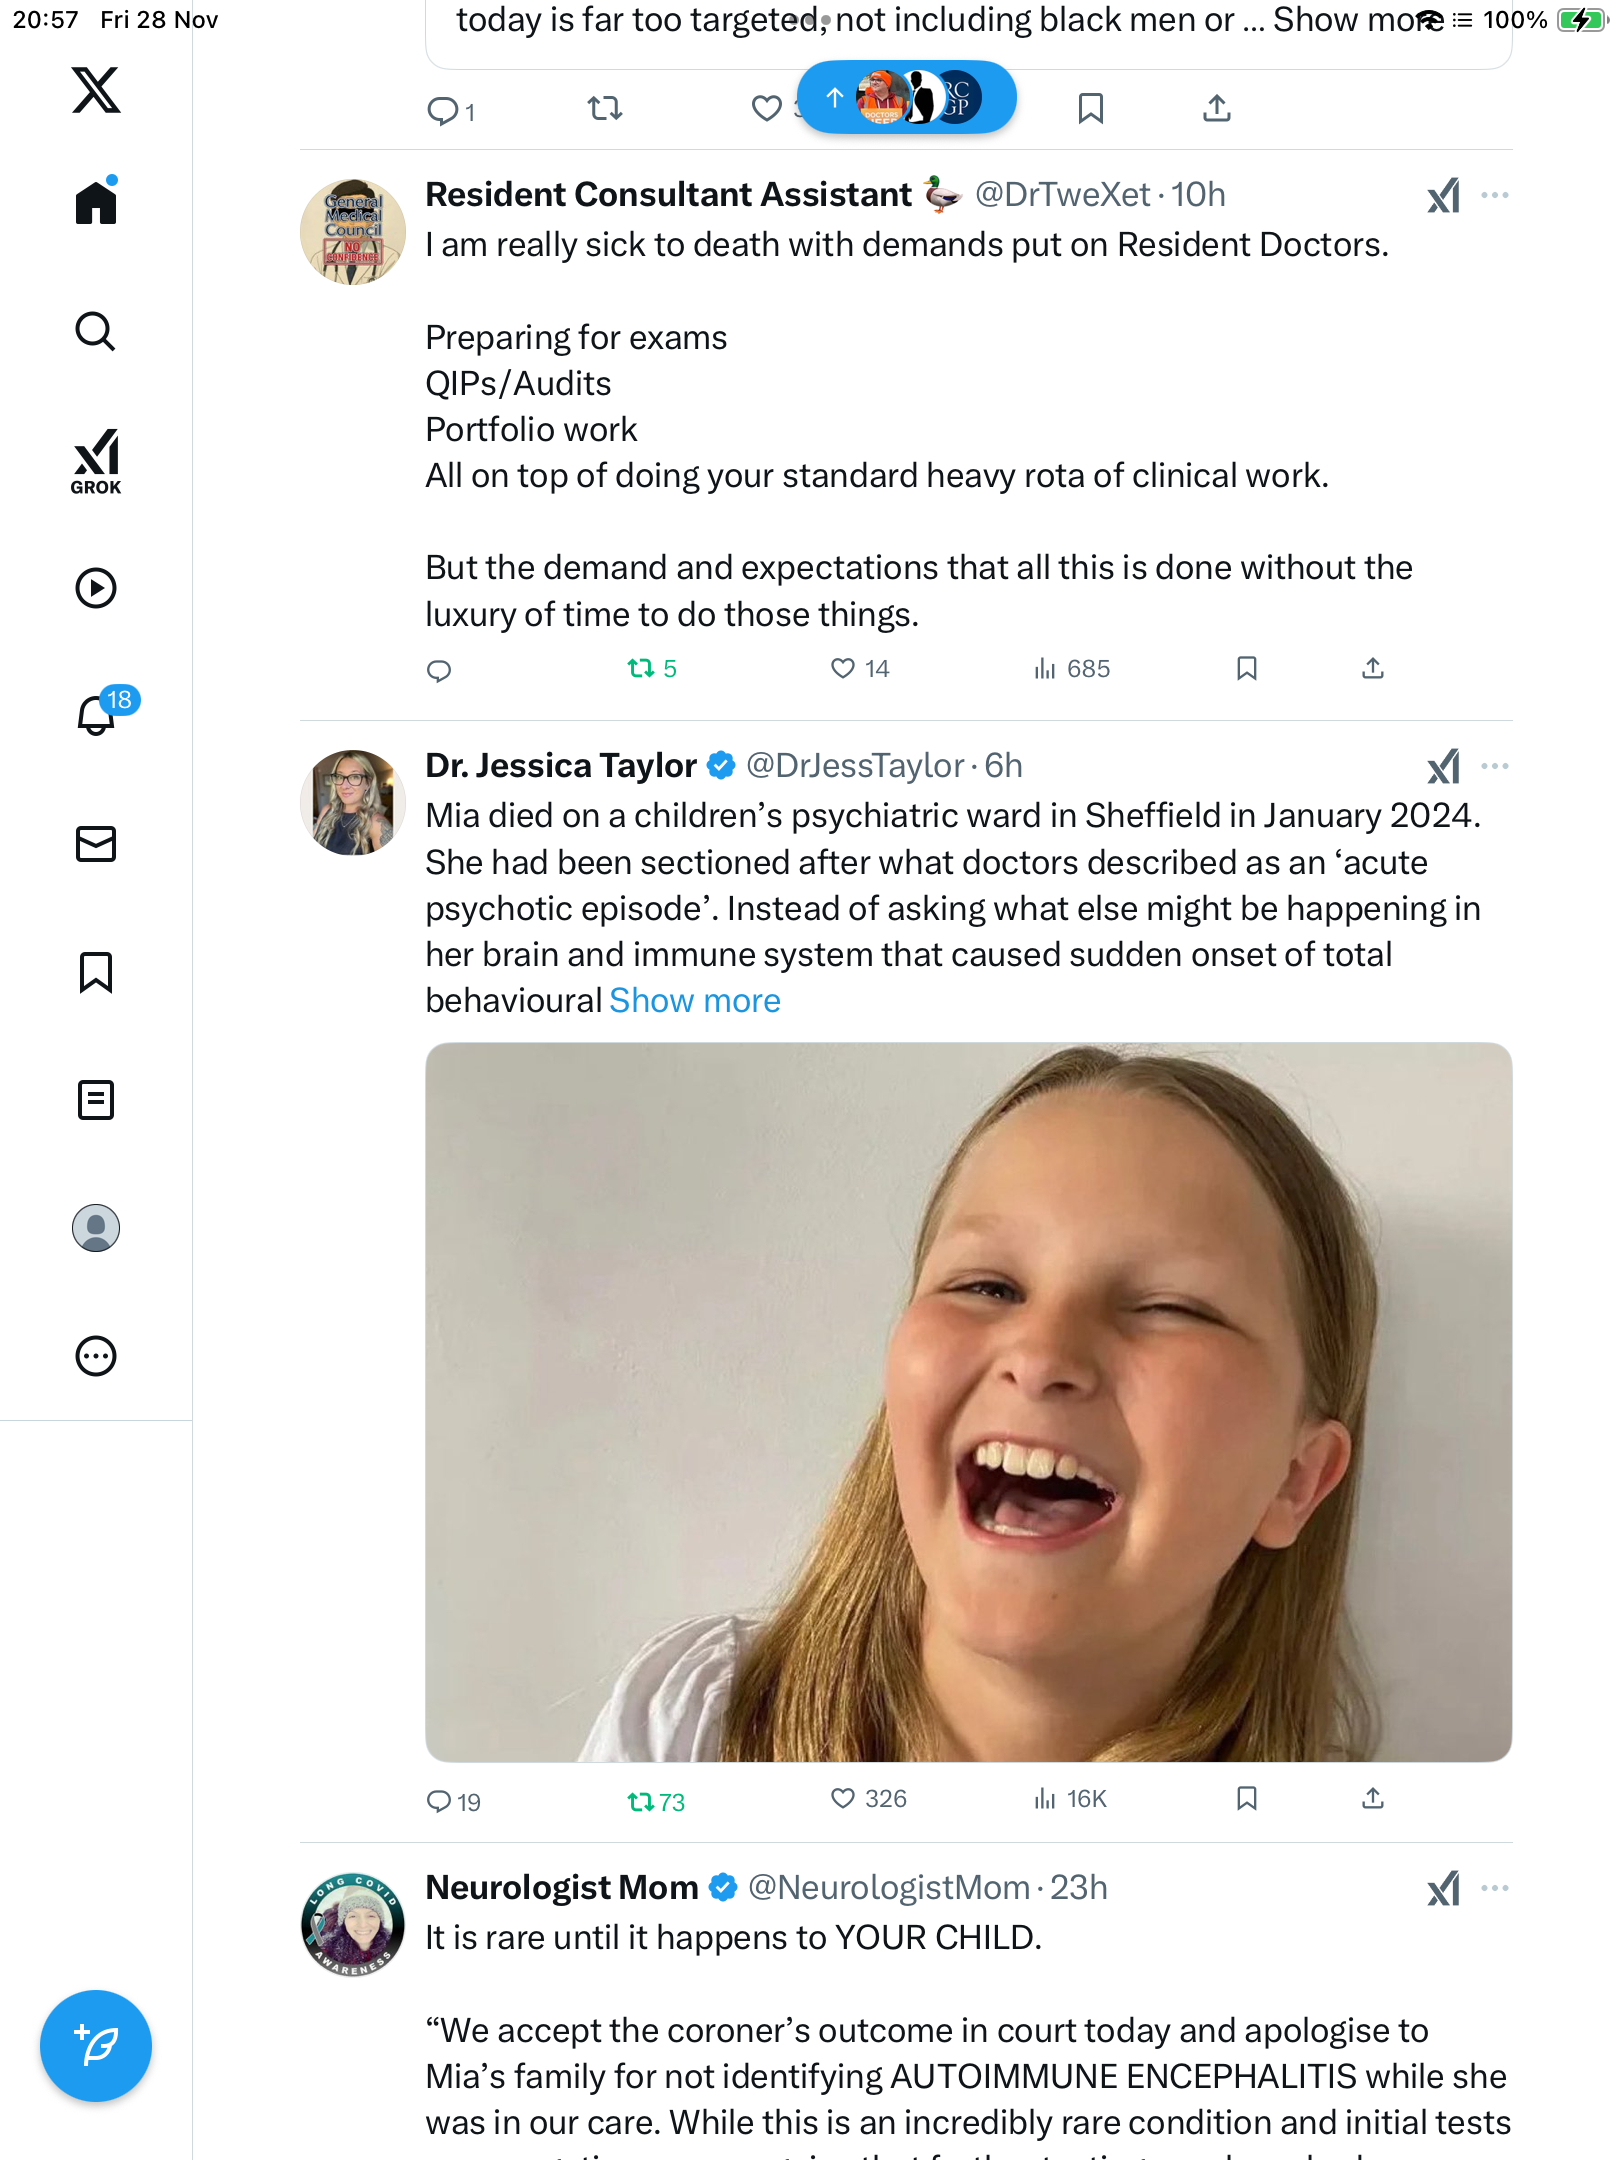
Task: Open the photo of the laughing girl
Action: click(x=968, y=1401)
